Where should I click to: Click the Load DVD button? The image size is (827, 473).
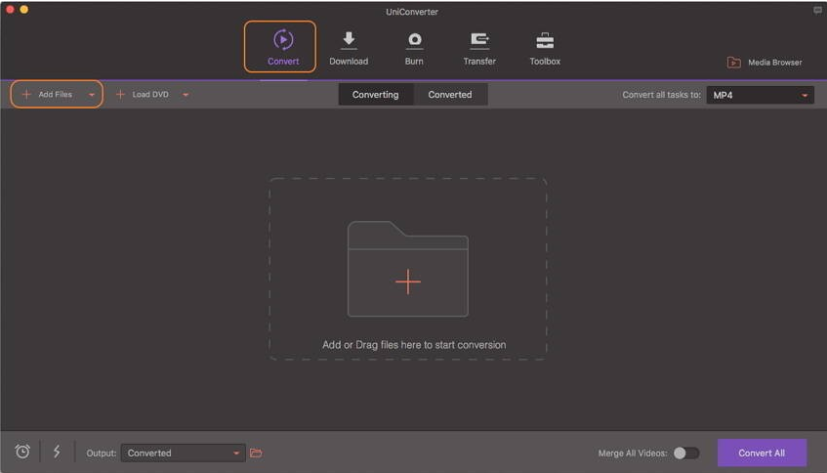(142, 94)
